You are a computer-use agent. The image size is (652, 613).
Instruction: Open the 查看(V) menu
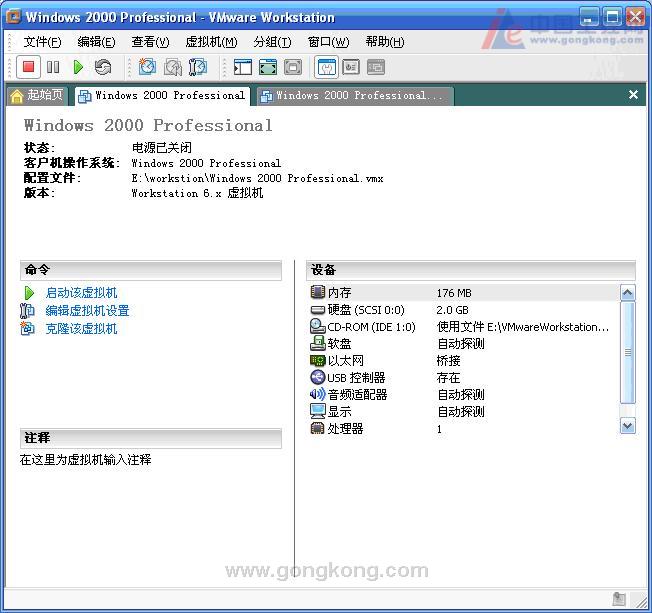click(150, 42)
